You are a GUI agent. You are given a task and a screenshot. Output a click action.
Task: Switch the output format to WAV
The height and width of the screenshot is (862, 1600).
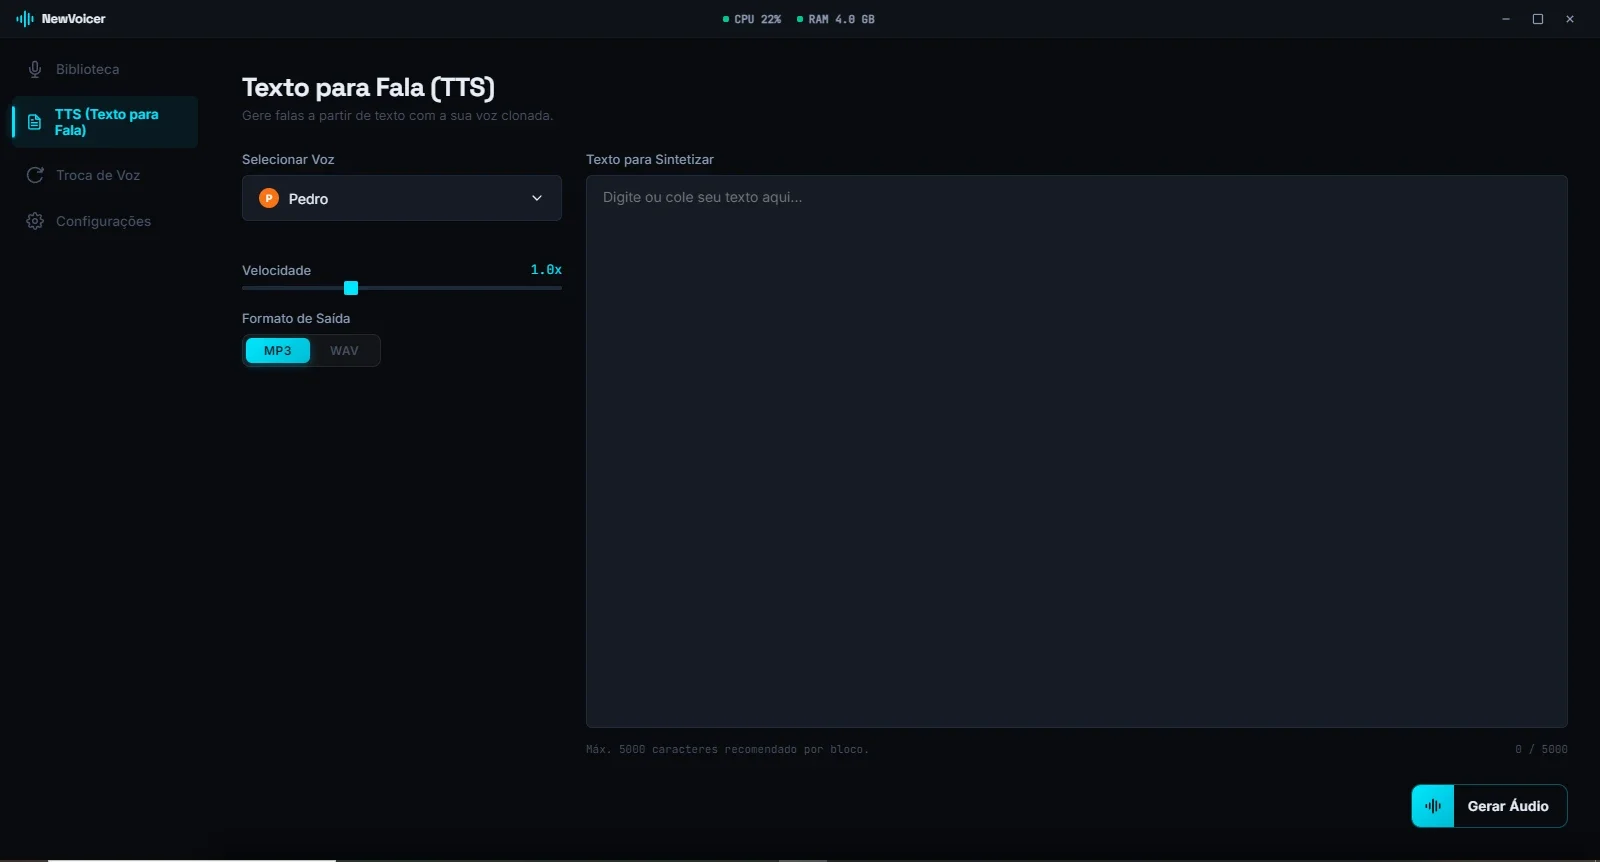(x=344, y=351)
